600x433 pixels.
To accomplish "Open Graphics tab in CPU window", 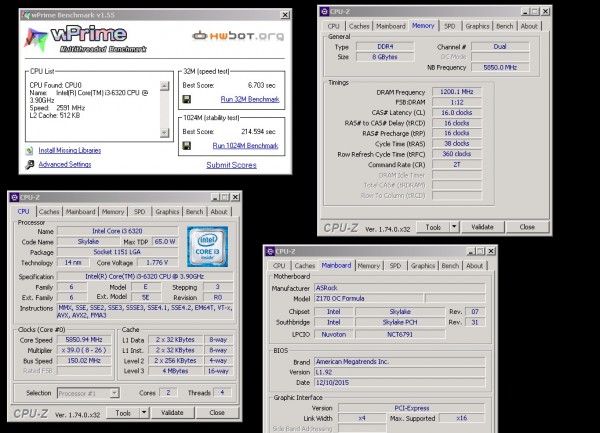I will (x=167, y=212).
